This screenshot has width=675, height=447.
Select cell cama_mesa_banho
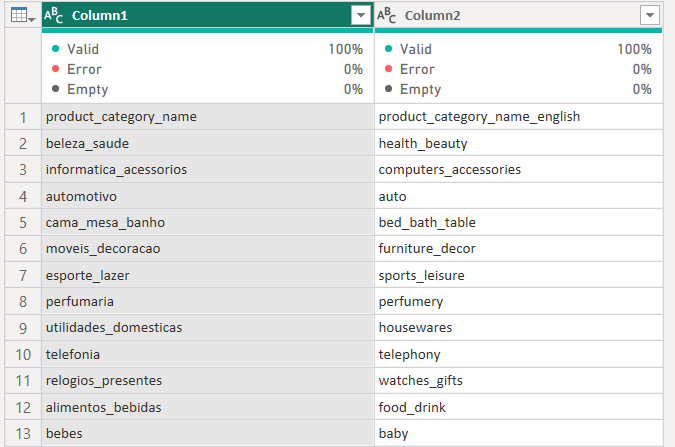coord(207,223)
